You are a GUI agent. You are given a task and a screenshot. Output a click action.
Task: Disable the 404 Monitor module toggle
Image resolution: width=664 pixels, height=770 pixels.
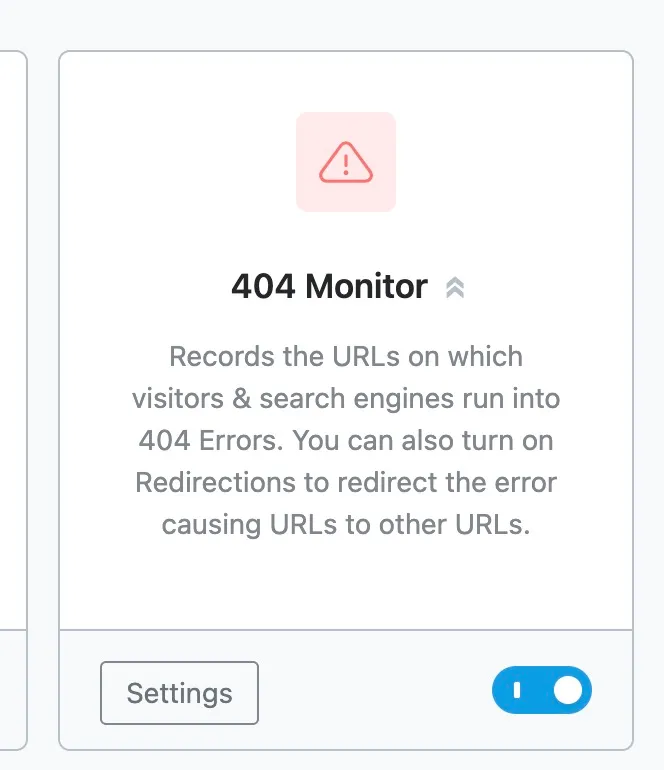[x=542, y=691]
